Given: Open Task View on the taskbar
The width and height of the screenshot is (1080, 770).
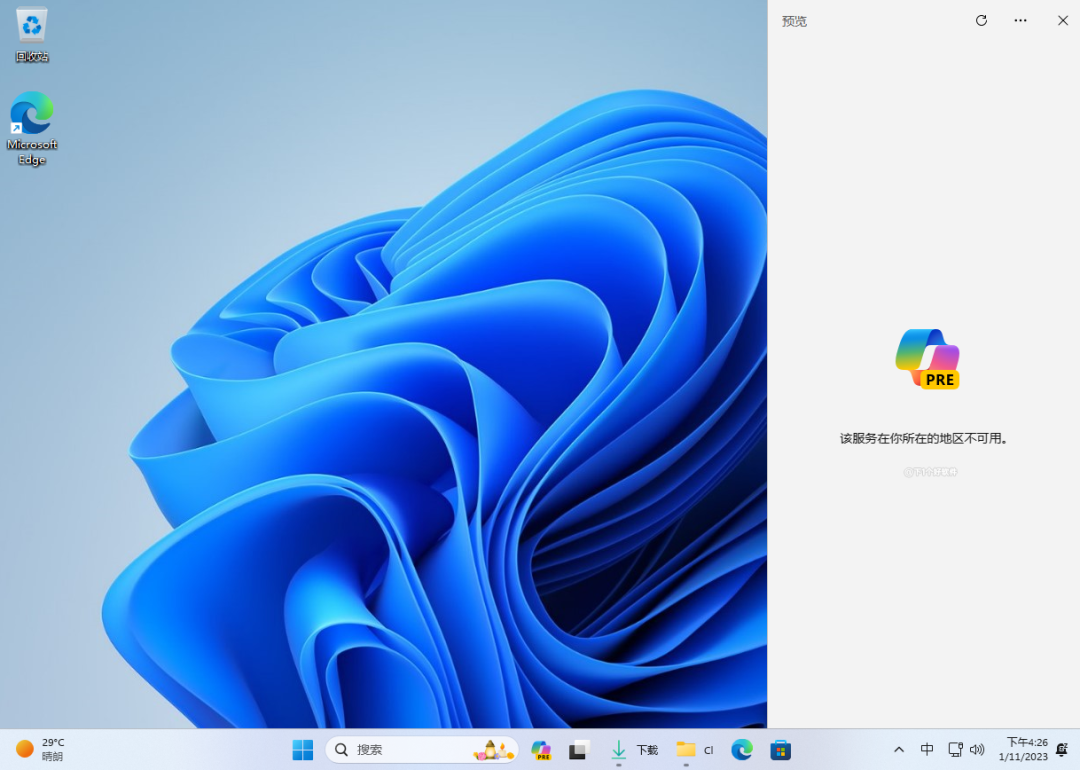Looking at the screenshot, I should (579, 750).
